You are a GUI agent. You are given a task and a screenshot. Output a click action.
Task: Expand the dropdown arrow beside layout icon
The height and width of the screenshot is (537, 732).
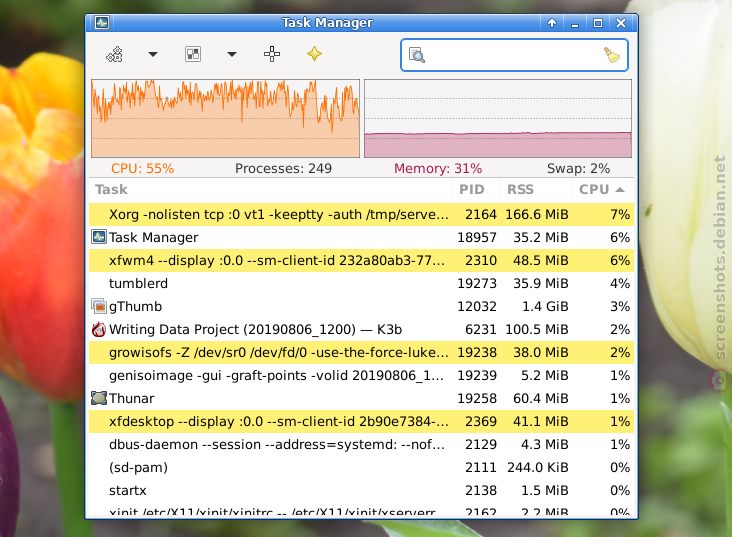232,54
